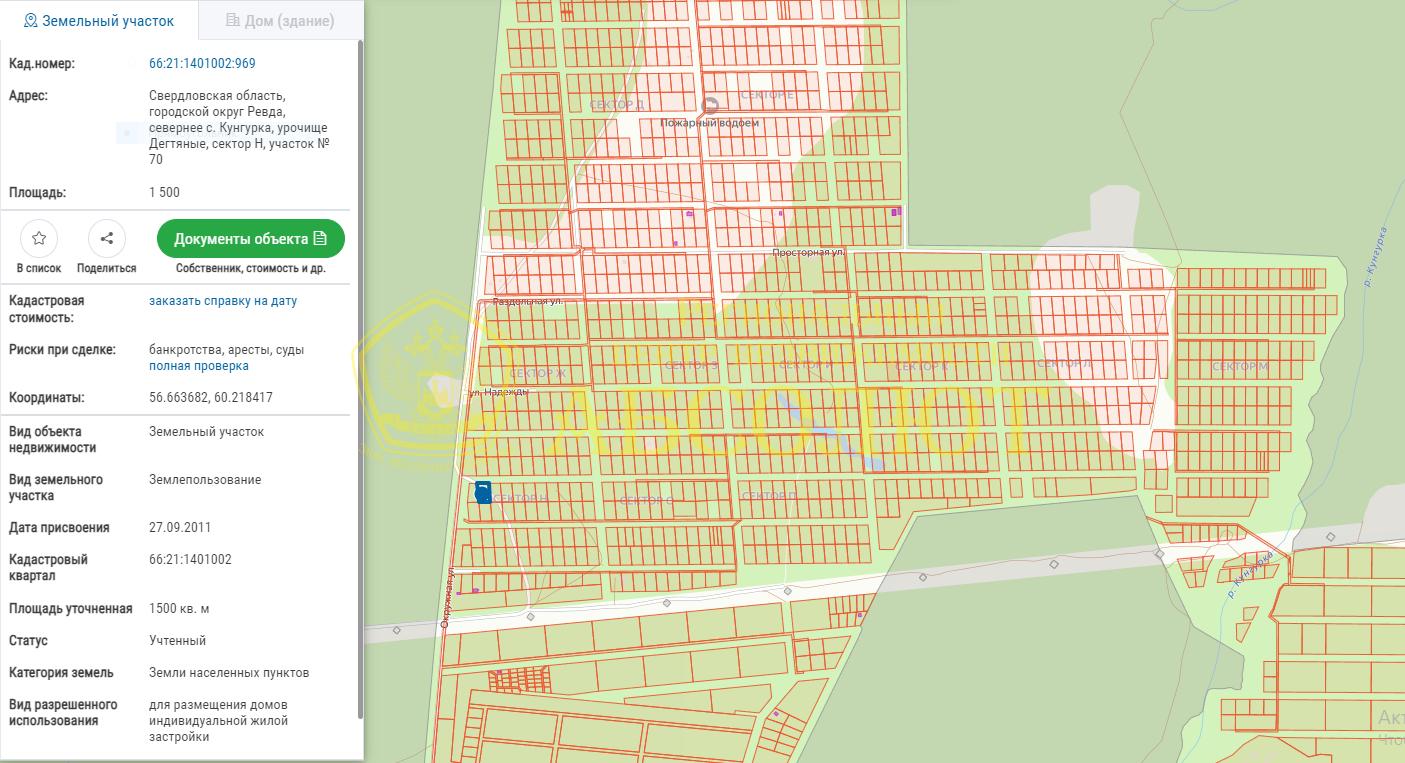Click the building icon on Дом (здание) tab
Screen dimensions: 1405x763
pos(233,20)
